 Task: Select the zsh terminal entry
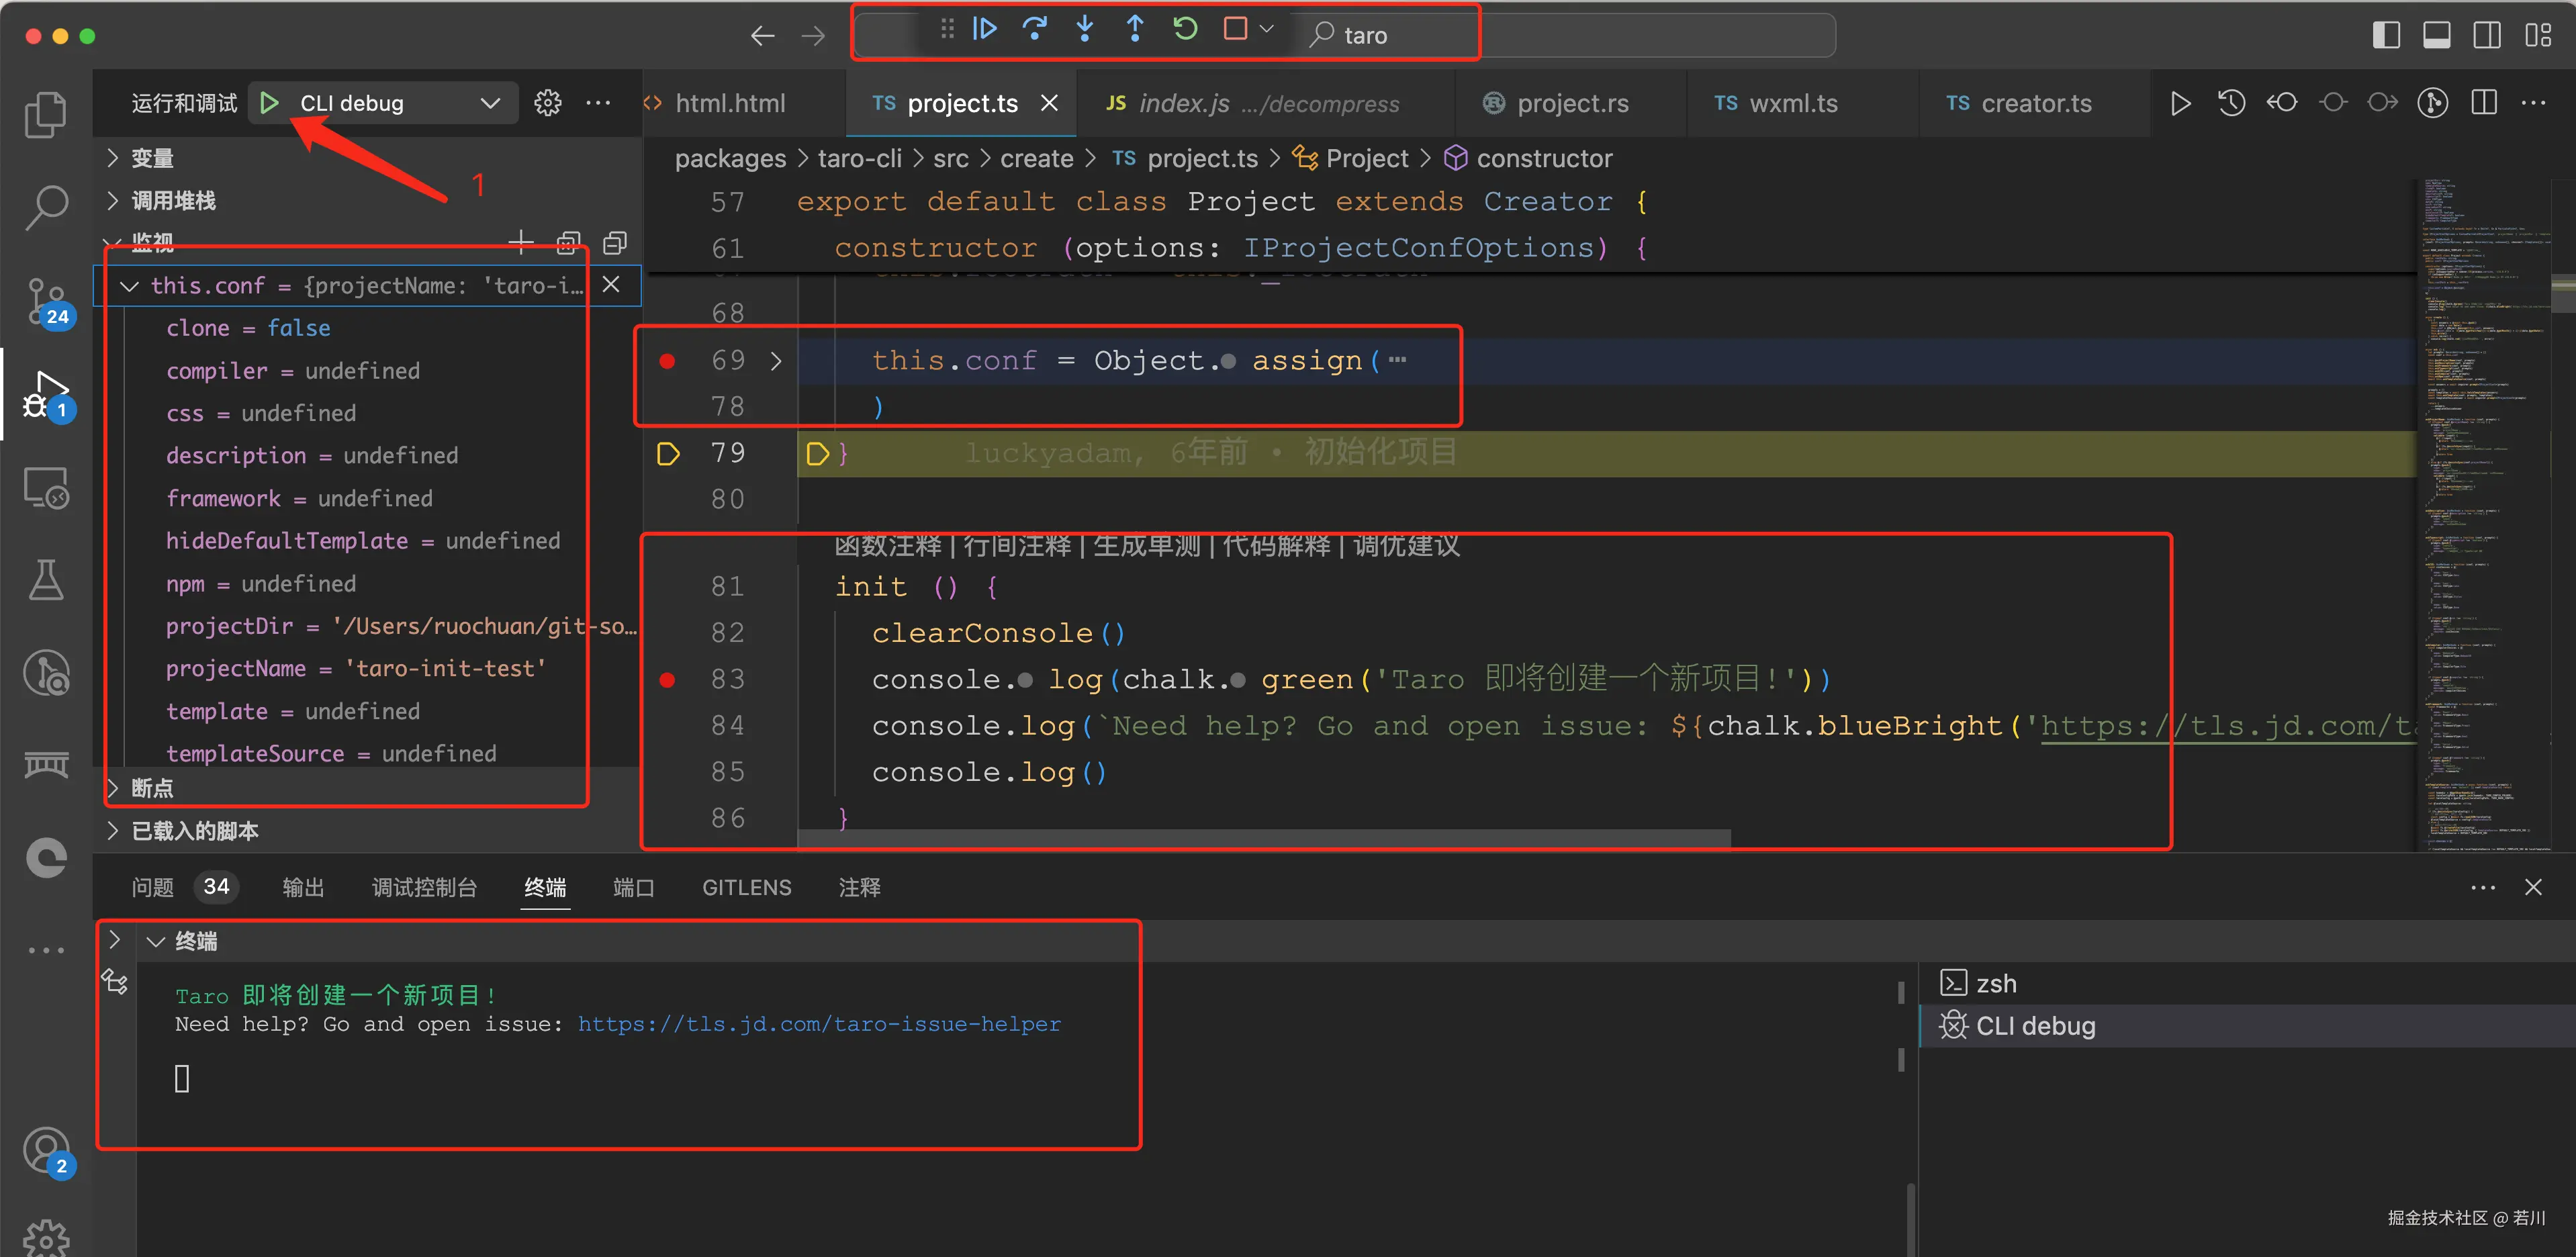click(x=1995, y=983)
